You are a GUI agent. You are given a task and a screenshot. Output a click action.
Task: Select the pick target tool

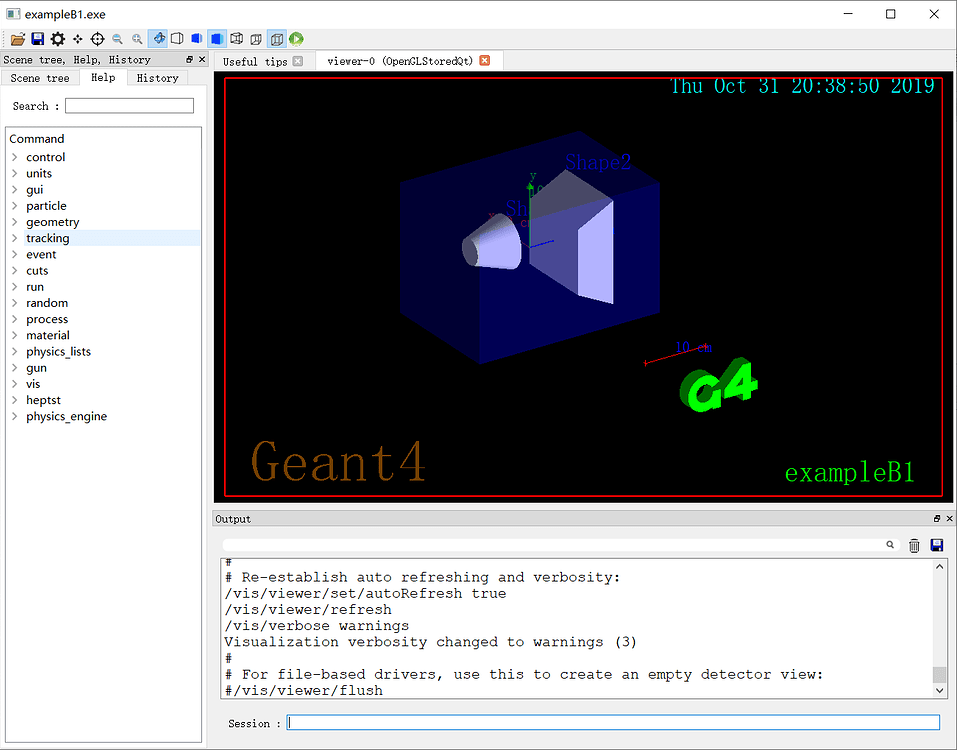(98, 39)
